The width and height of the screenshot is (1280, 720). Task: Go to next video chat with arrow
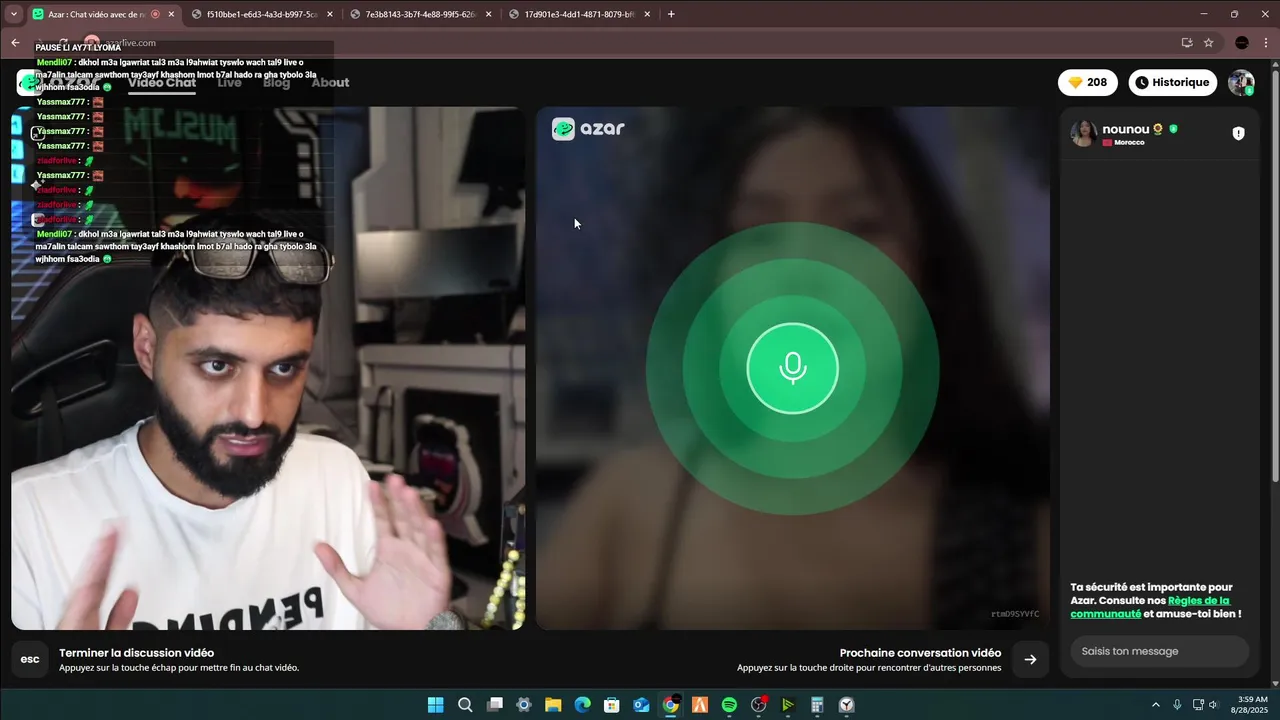click(x=1030, y=659)
